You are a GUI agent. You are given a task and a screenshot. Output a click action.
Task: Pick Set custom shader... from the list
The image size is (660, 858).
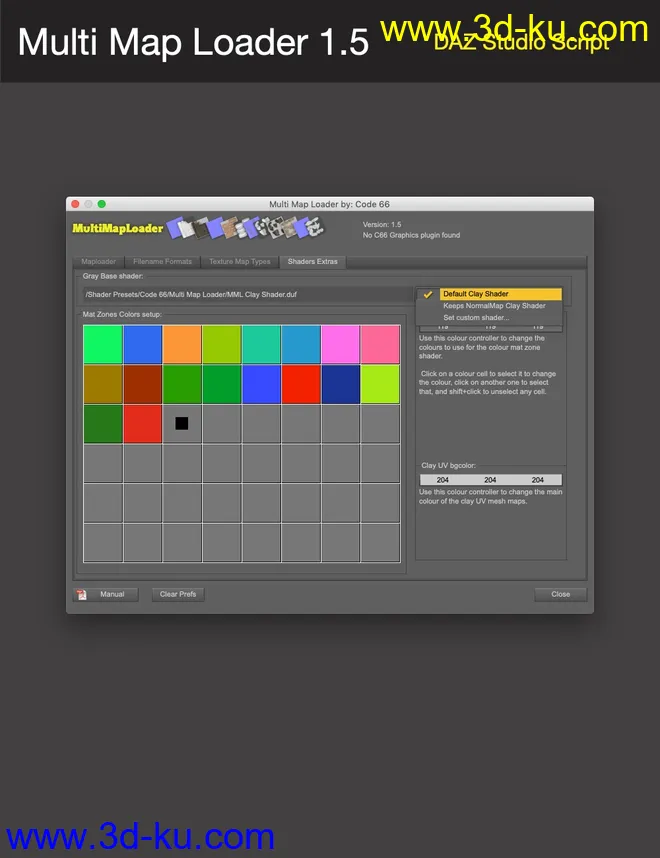pyautogui.click(x=476, y=318)
